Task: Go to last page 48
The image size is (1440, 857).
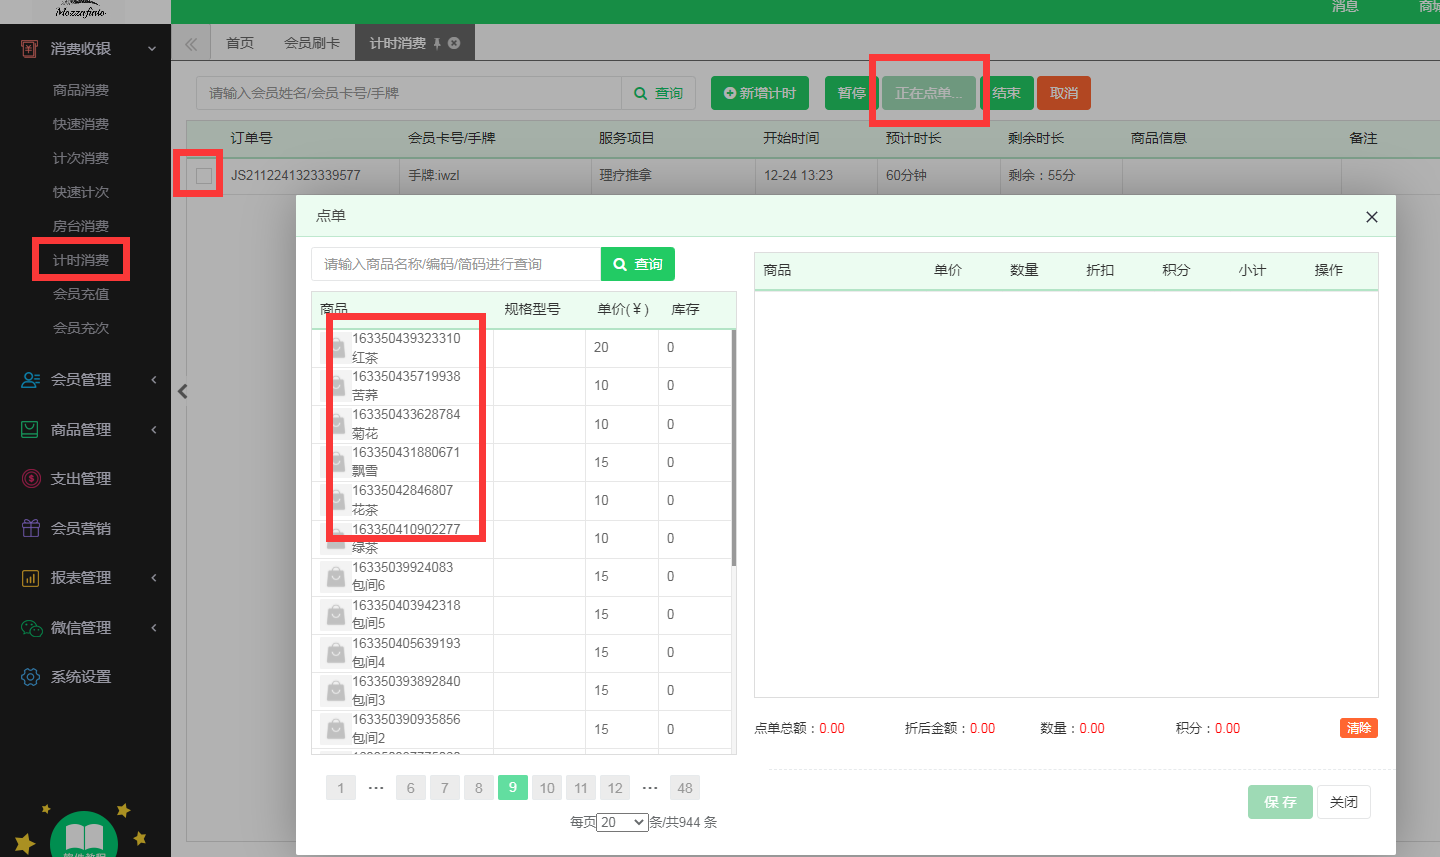Action: pos(685,788)
